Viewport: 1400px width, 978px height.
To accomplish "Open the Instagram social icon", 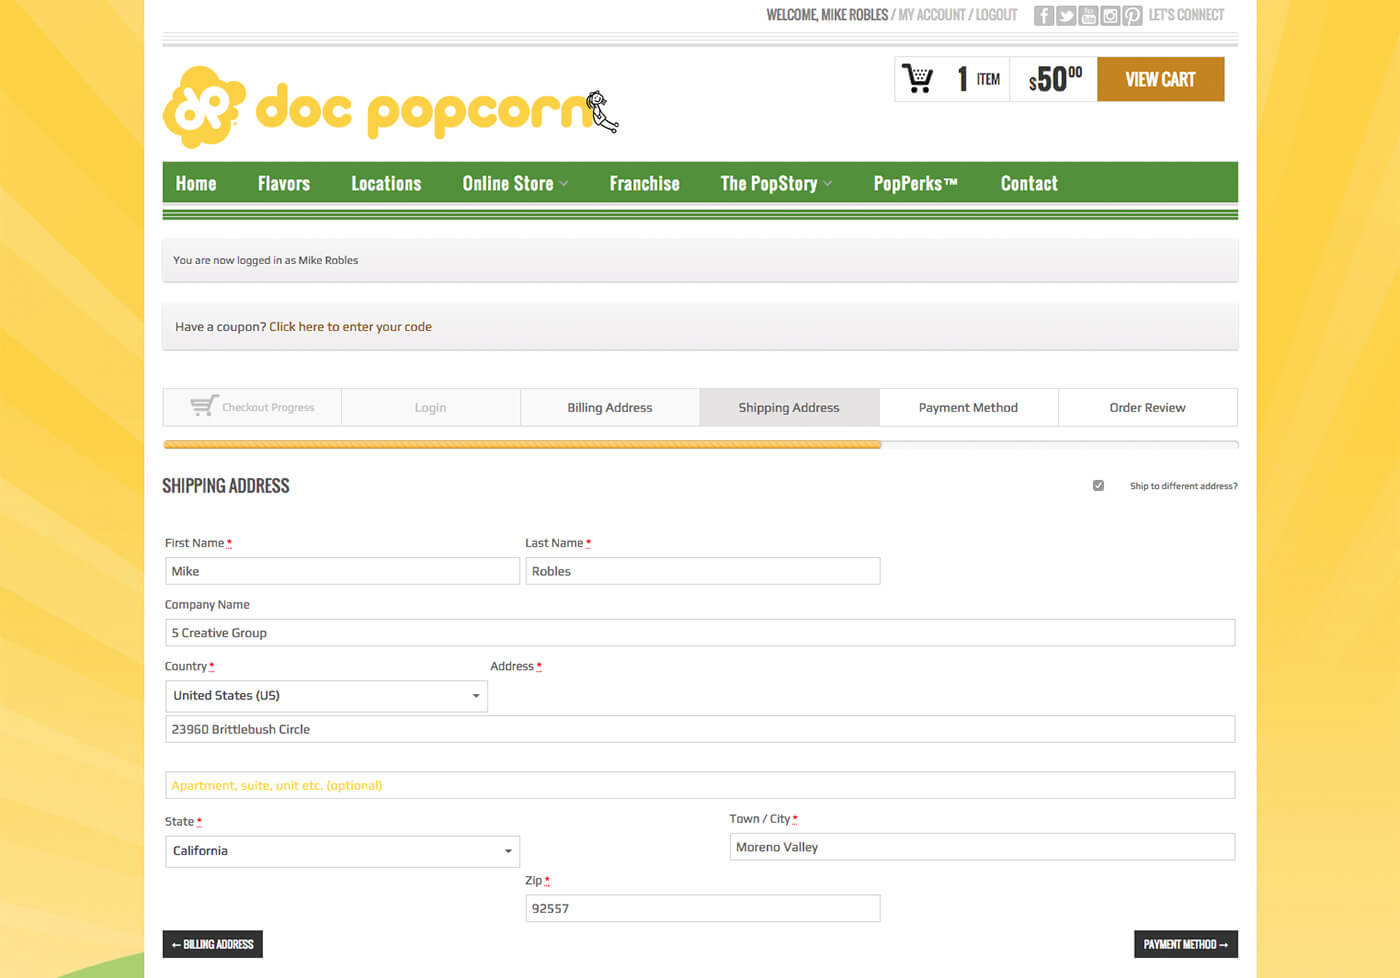I will 1110,15.
